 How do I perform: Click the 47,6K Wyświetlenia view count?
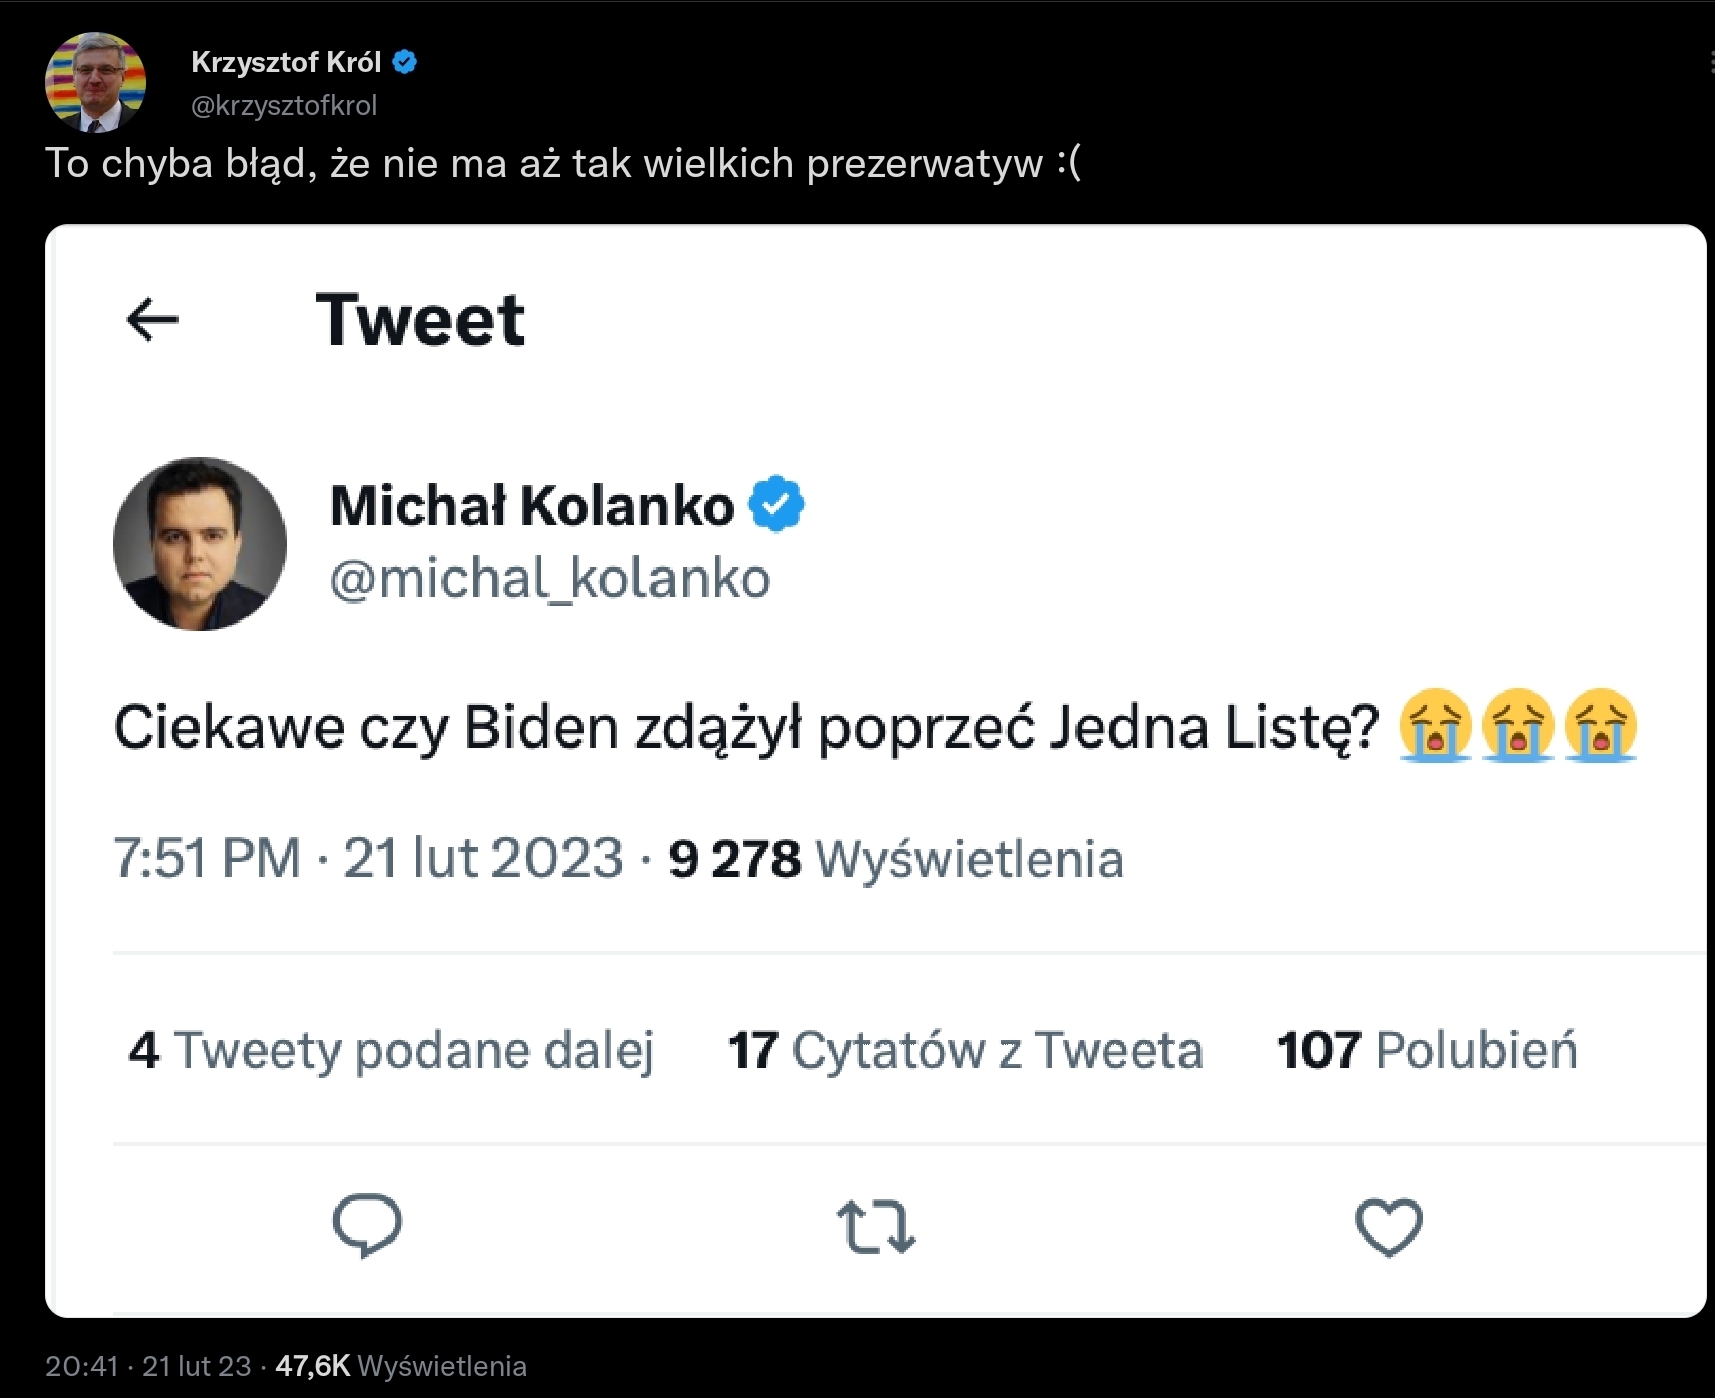coord(401,1366)
